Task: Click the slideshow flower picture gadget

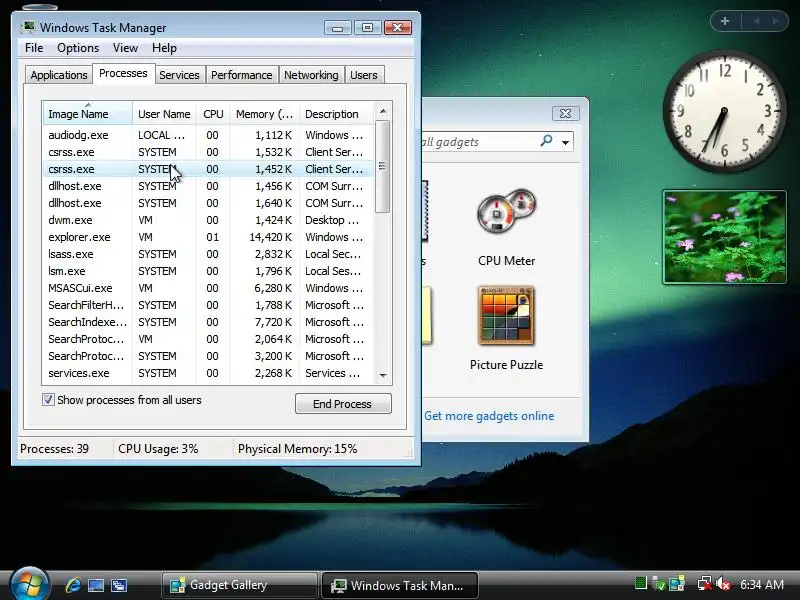Action: [724, 237]
